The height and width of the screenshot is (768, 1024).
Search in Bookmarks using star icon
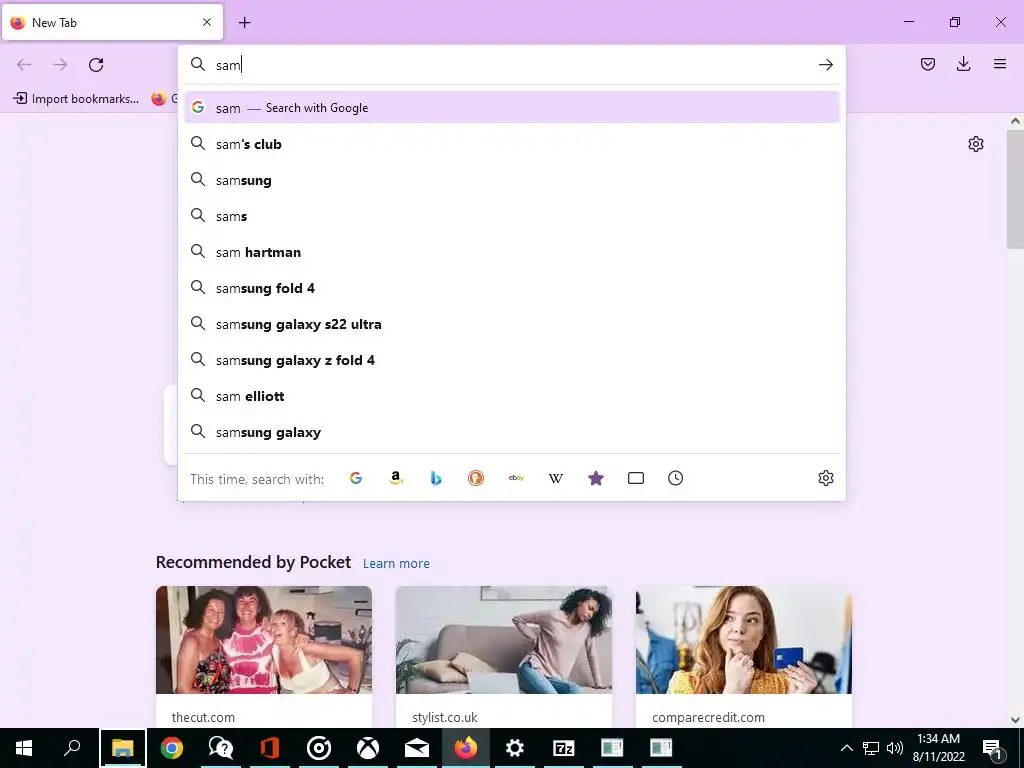(596, 478)
